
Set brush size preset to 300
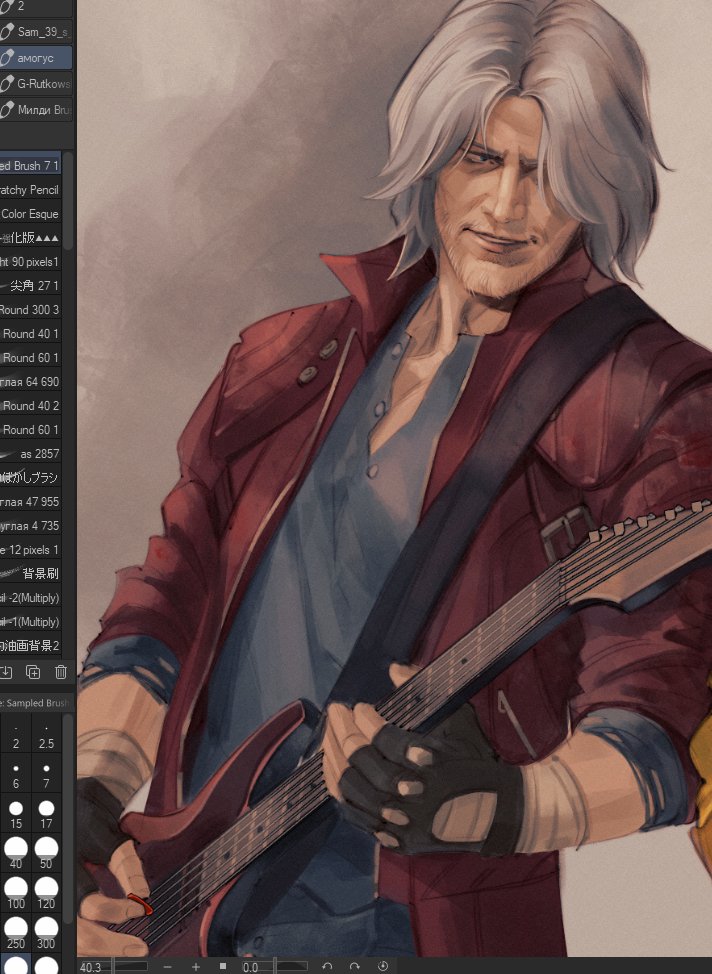(47, 933)
